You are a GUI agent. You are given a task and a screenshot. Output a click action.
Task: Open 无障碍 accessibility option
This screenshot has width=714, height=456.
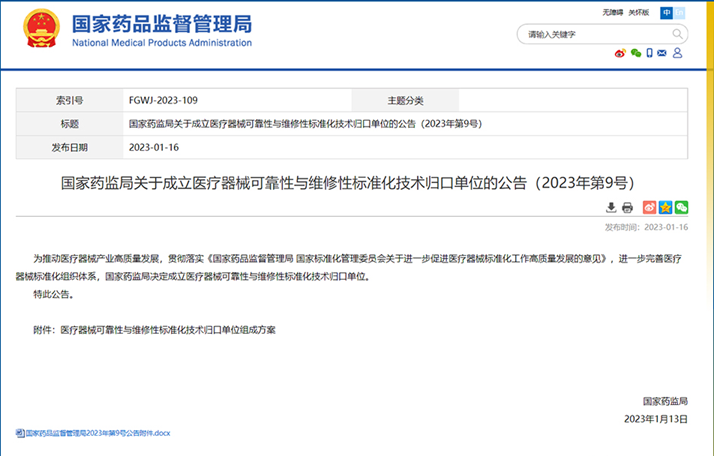point(612,12)
